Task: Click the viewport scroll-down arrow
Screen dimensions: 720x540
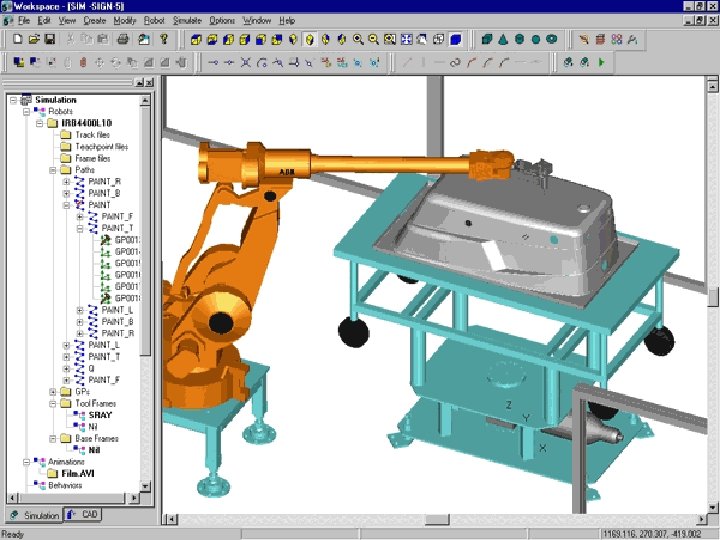Action: pos(713,507)
